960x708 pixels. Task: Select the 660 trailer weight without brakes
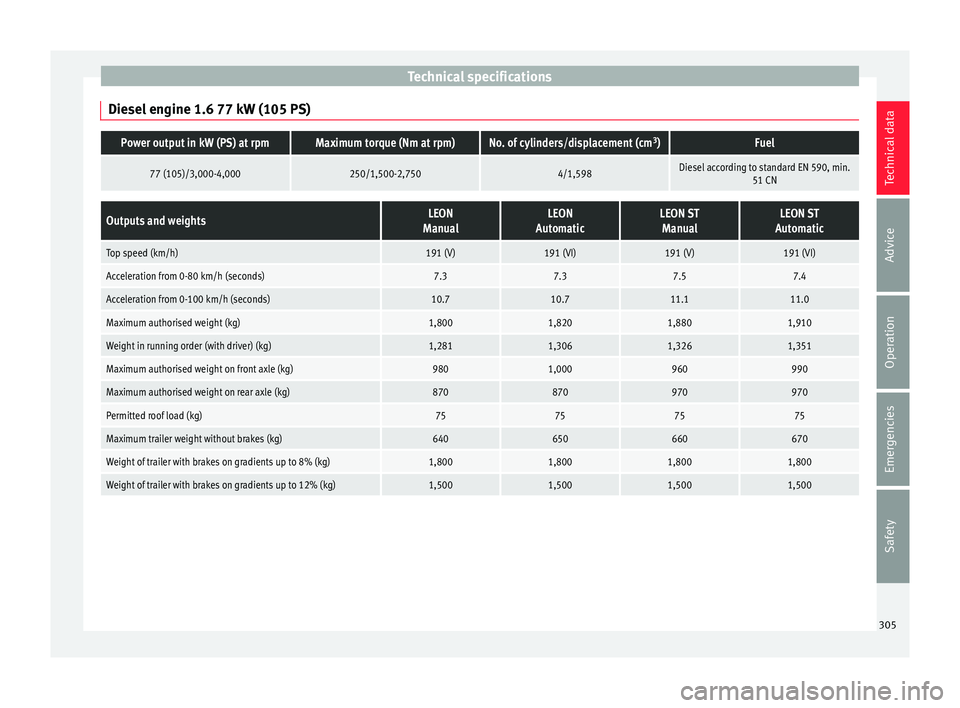click(679, 439)
